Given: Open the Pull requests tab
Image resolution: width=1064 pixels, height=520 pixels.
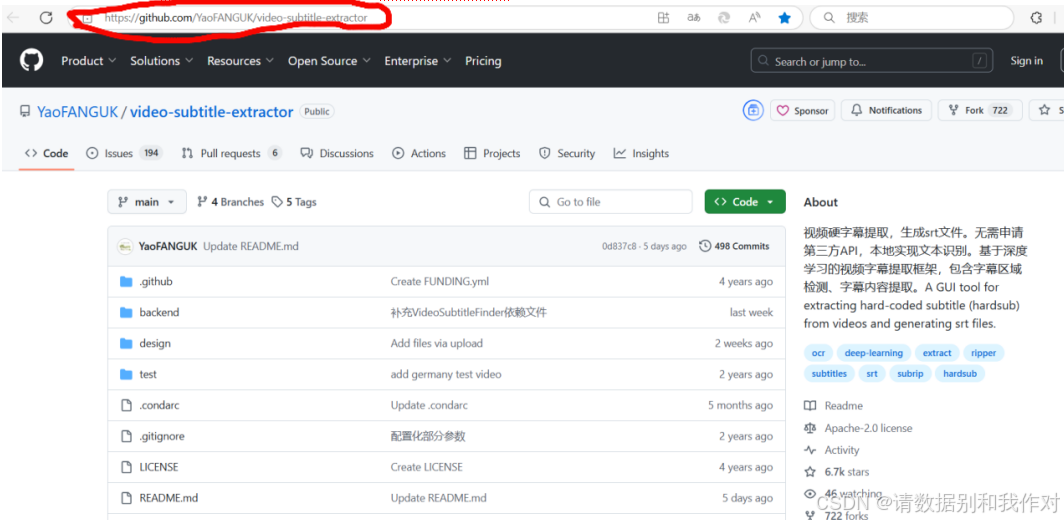Looking at the screenshot, I should pos(231,153).
